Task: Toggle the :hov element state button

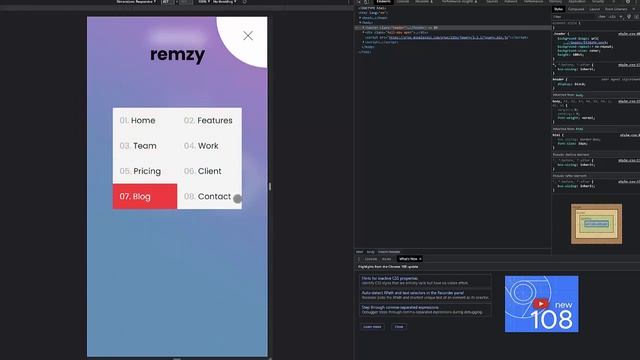Action: point(602,17)
